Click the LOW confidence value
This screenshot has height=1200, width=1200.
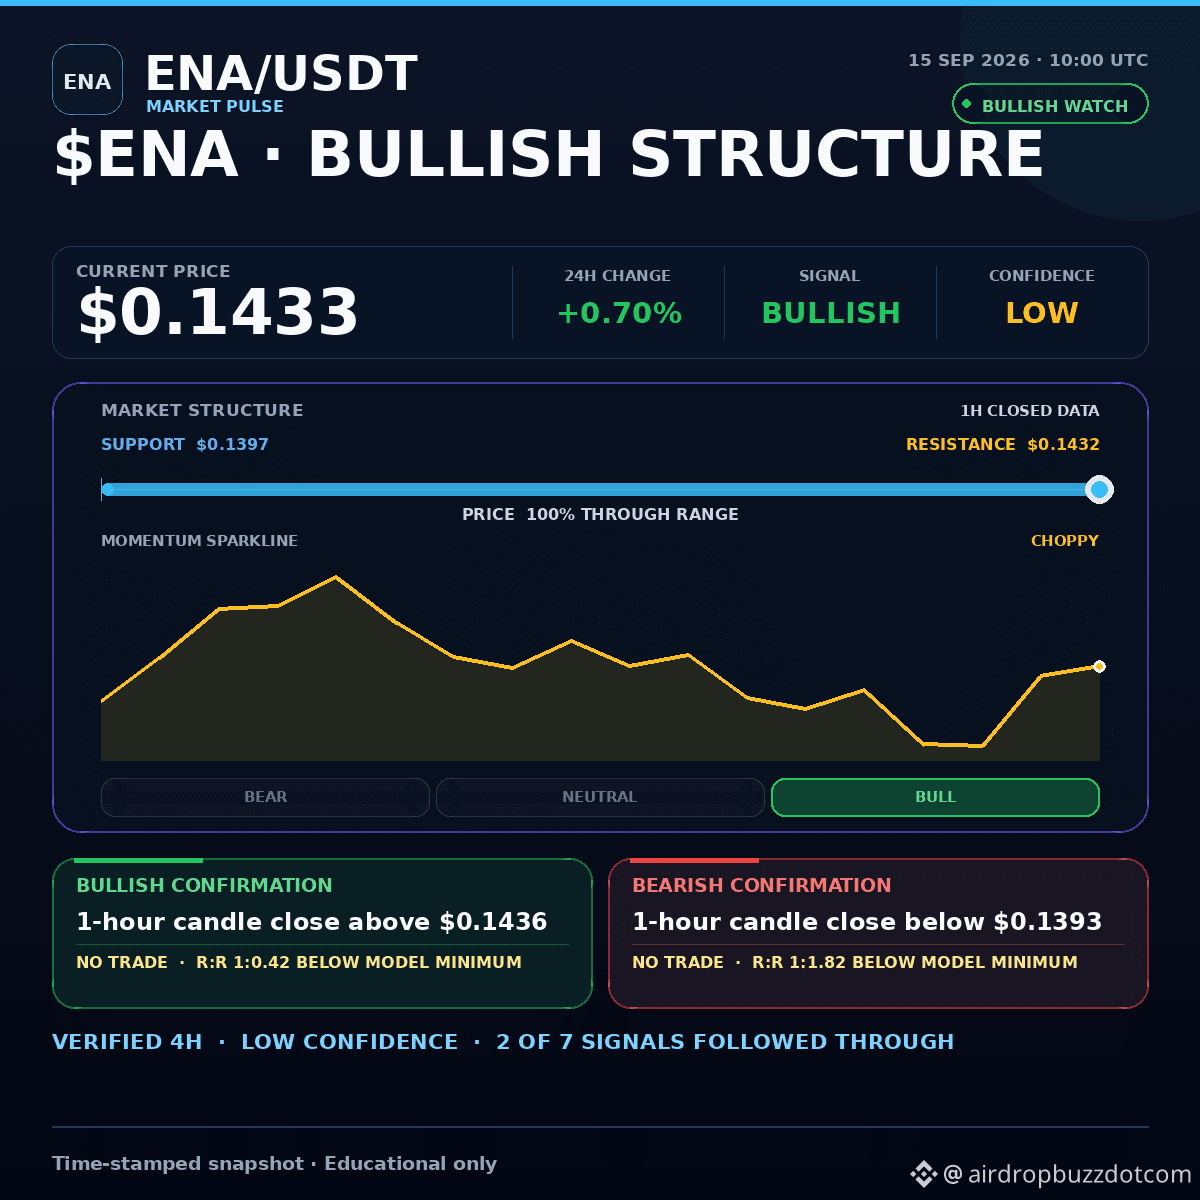tap(1041, 313)
